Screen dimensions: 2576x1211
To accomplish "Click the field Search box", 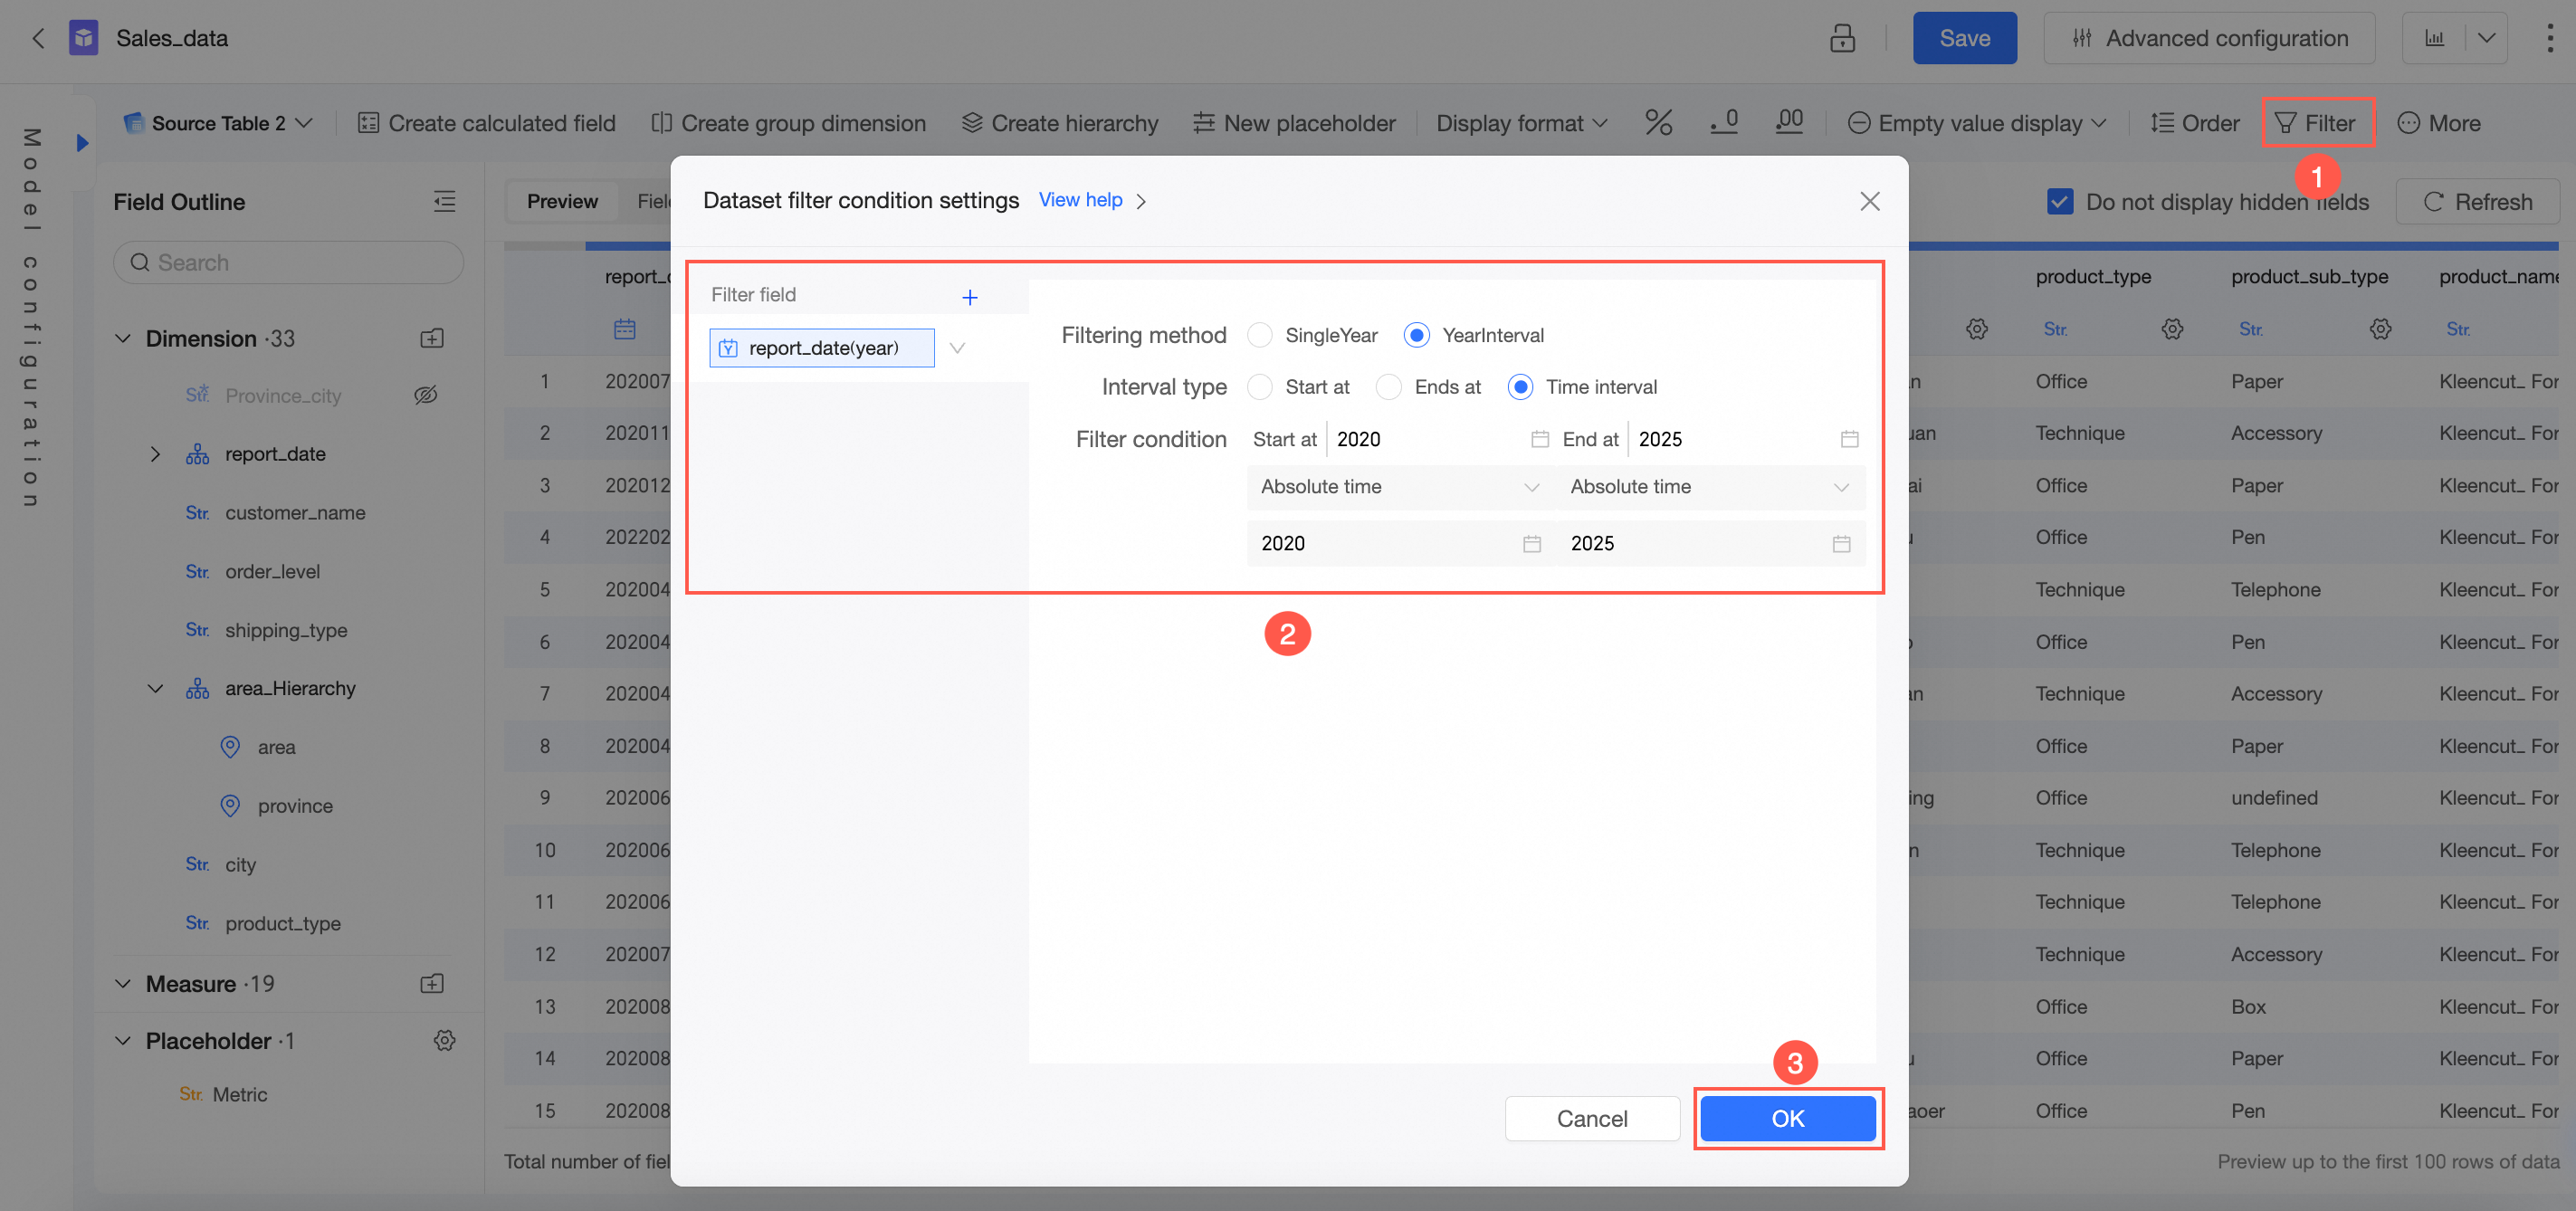I will point(288,263).
